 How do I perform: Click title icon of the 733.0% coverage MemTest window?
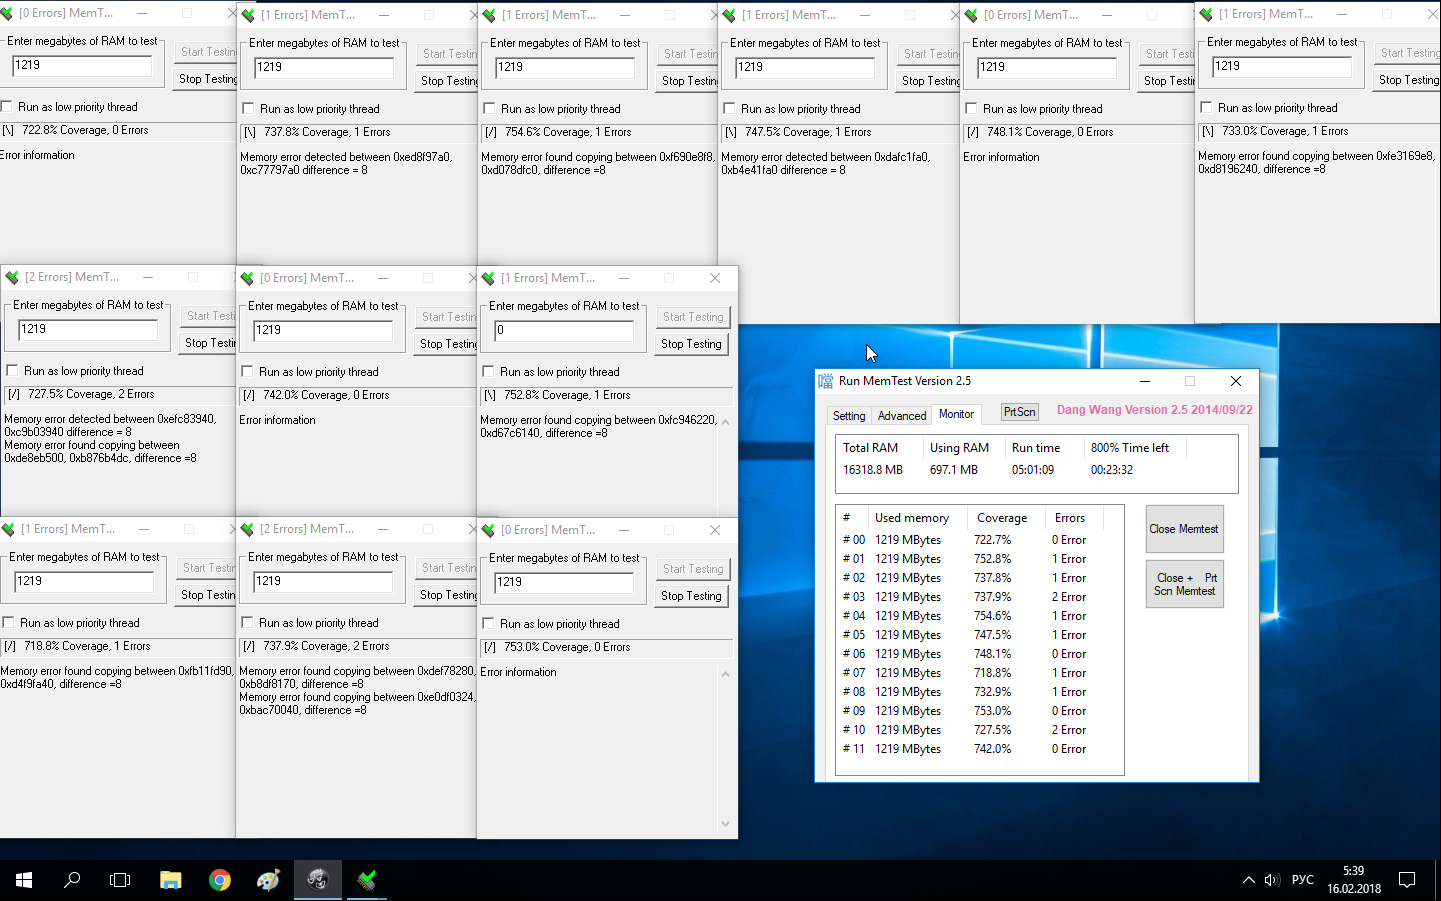point(1206,14)
